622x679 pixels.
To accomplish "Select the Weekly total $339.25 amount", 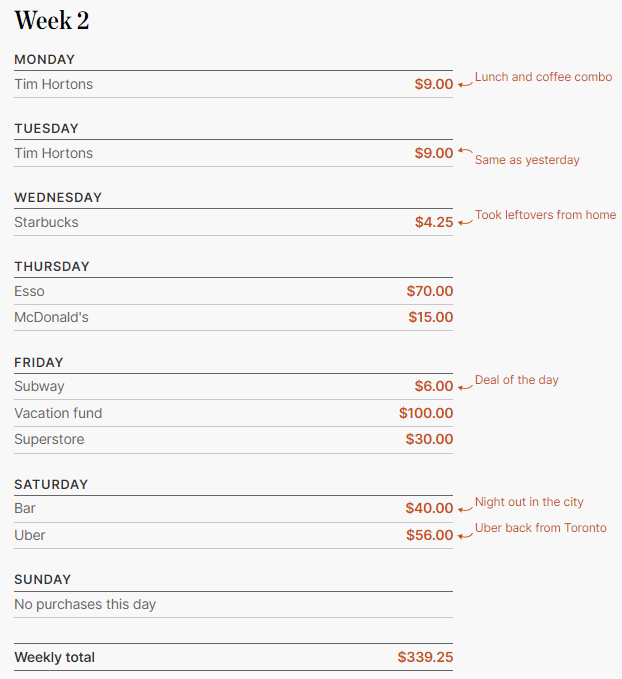I will [425, 657].
